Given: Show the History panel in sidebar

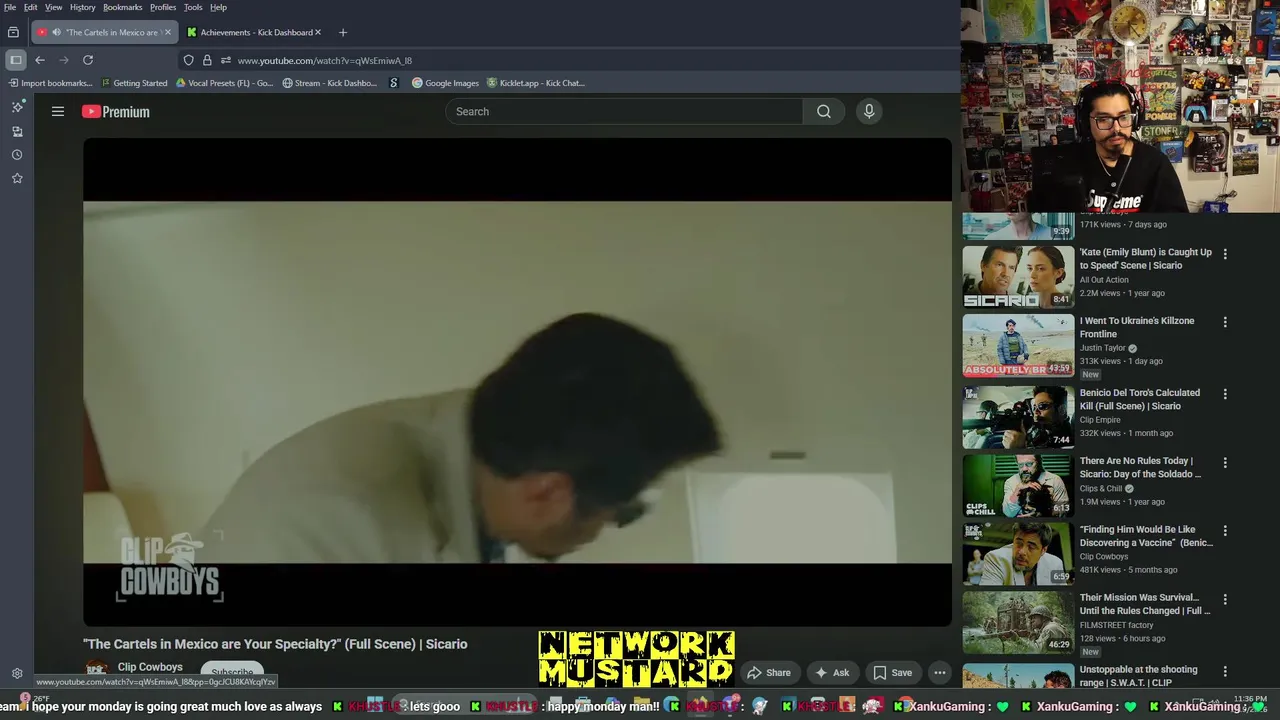Looking at the screenshot, I should pyautogui.click(x=17, y=155).
